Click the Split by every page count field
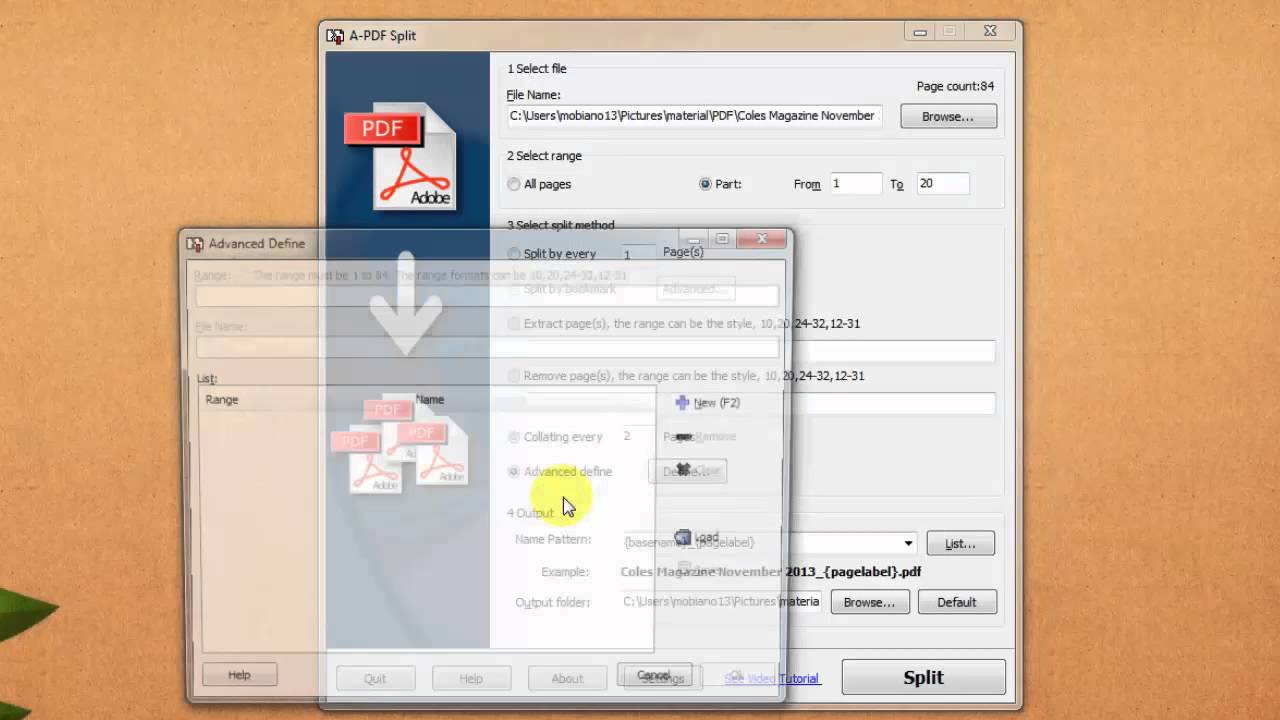The image size is (1280, 720). pyautogui.click(x=638, y=254)
